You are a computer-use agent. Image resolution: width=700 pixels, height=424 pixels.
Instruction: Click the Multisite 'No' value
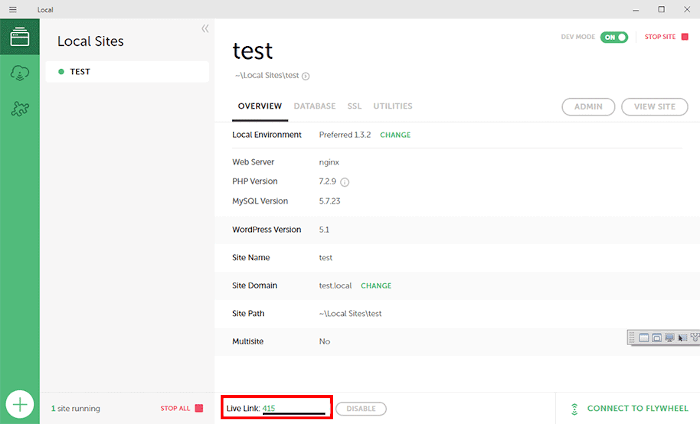point(325,341)
